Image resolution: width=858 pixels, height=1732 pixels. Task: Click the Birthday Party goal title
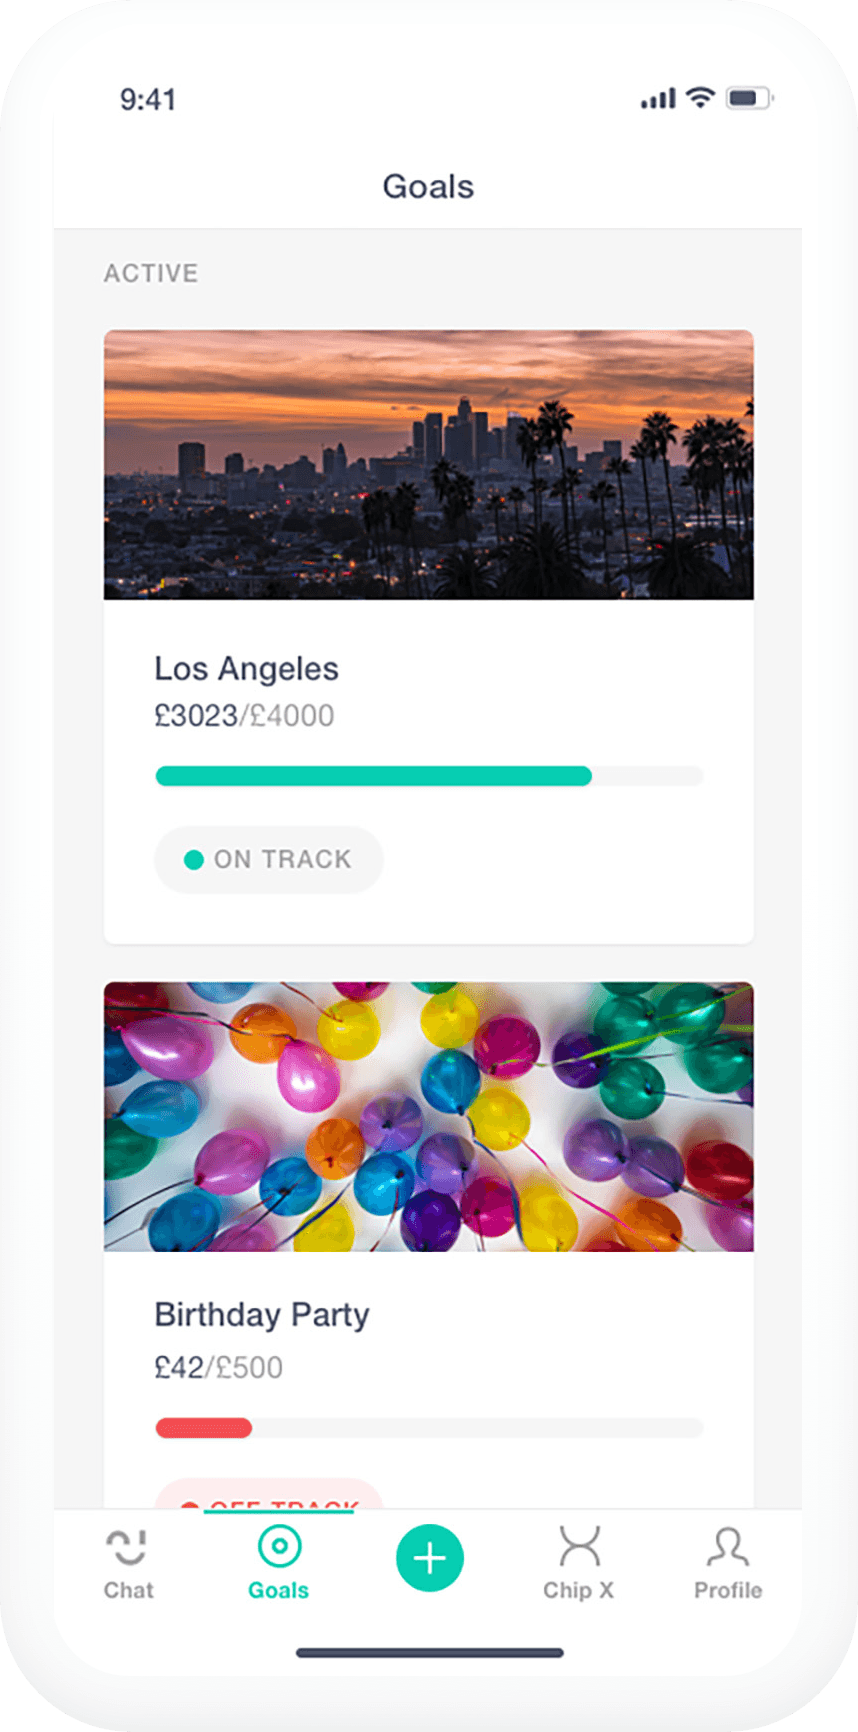[262, 1314]
